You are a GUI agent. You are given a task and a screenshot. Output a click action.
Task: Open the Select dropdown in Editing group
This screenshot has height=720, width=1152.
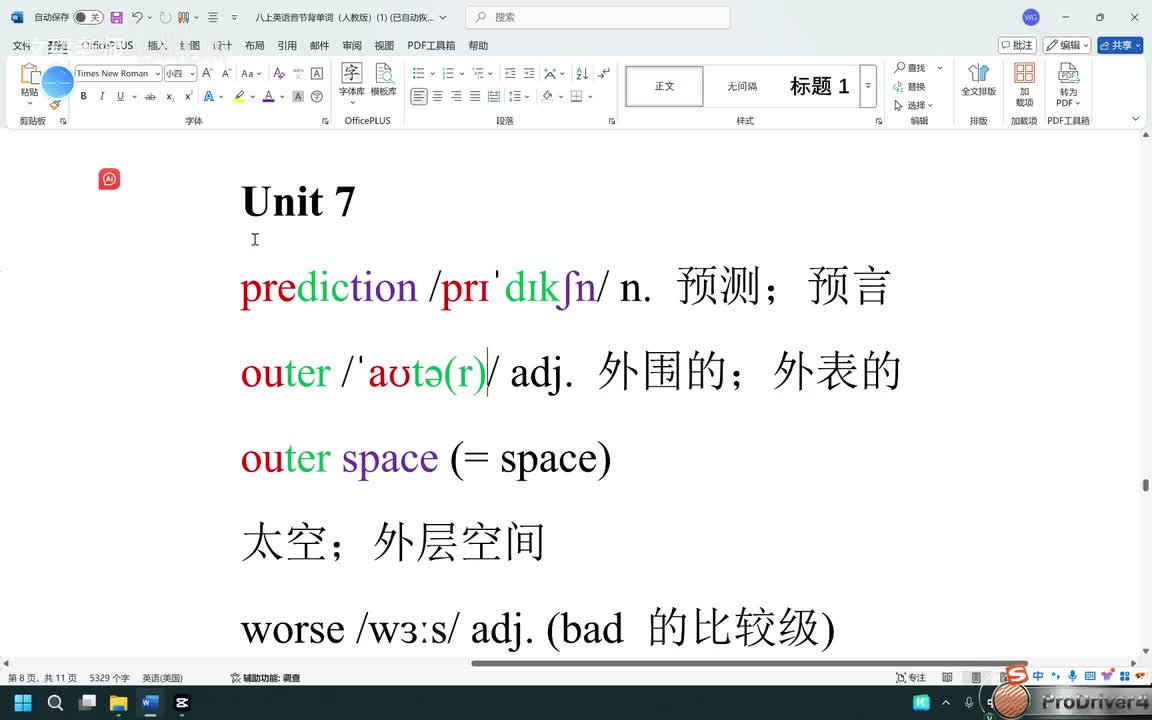pyautogui.click(x=913, y=105)
